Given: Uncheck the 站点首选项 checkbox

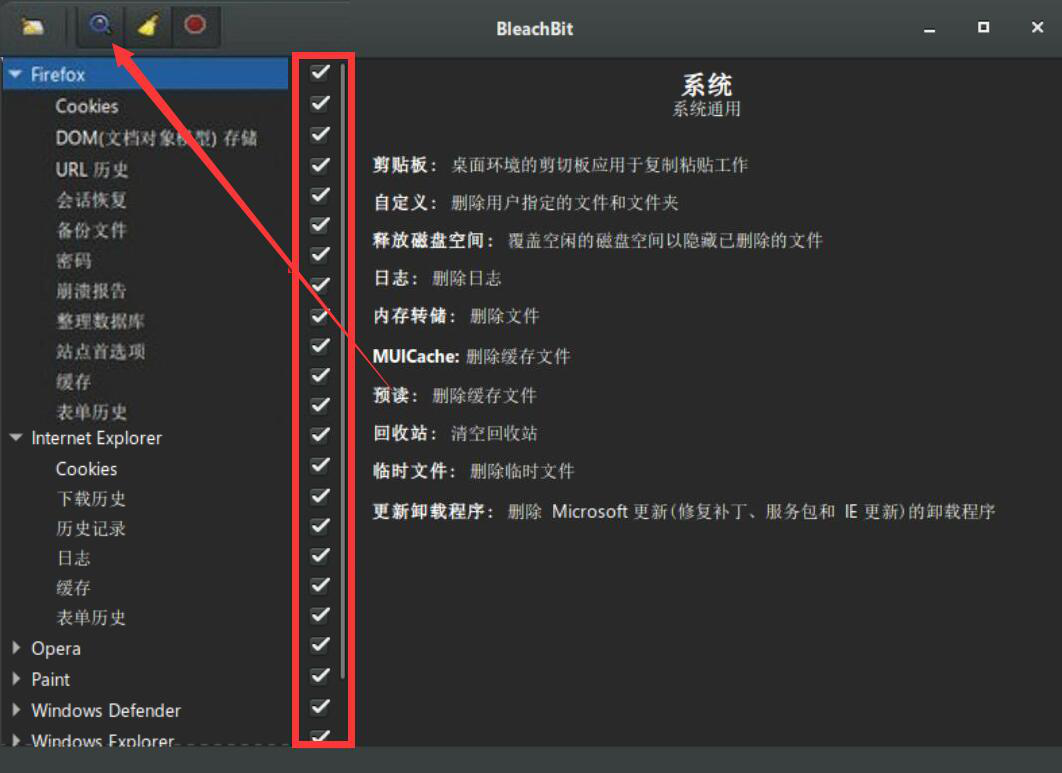Looking at the screenshot, I should [x=320, y=346].
